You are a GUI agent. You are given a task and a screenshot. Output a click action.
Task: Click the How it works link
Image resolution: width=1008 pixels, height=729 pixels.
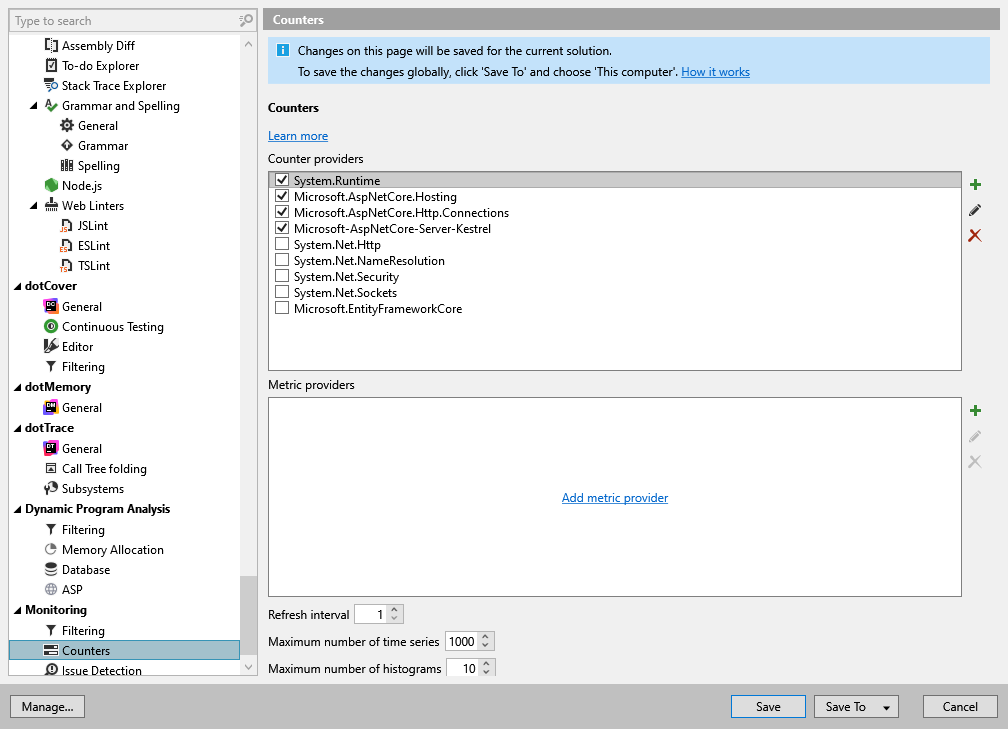(x=715, y=71)
